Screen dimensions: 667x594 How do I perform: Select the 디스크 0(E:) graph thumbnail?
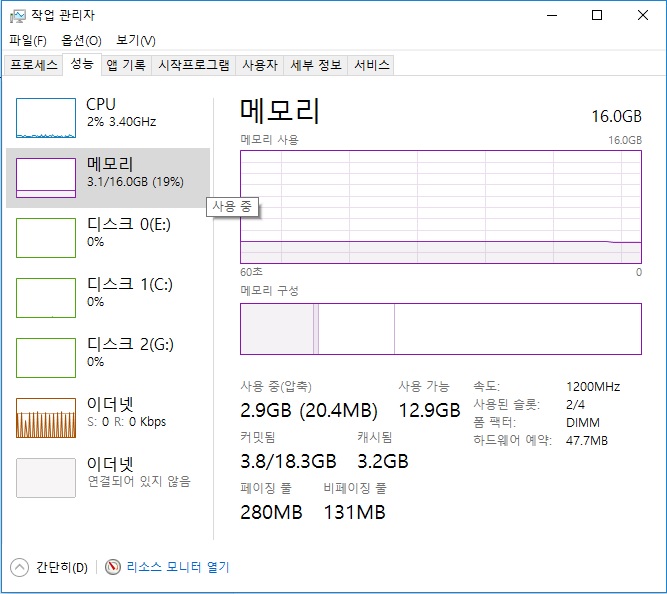46,238
